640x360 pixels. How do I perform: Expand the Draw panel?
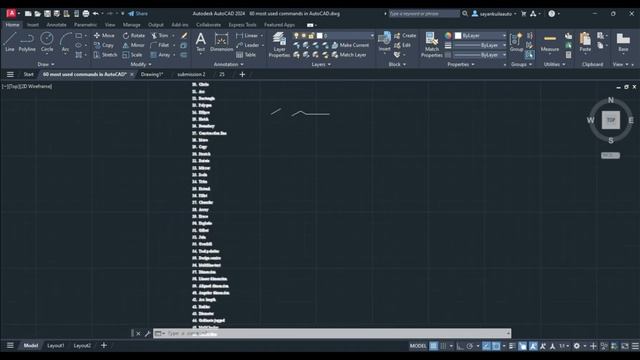point(46,64)
